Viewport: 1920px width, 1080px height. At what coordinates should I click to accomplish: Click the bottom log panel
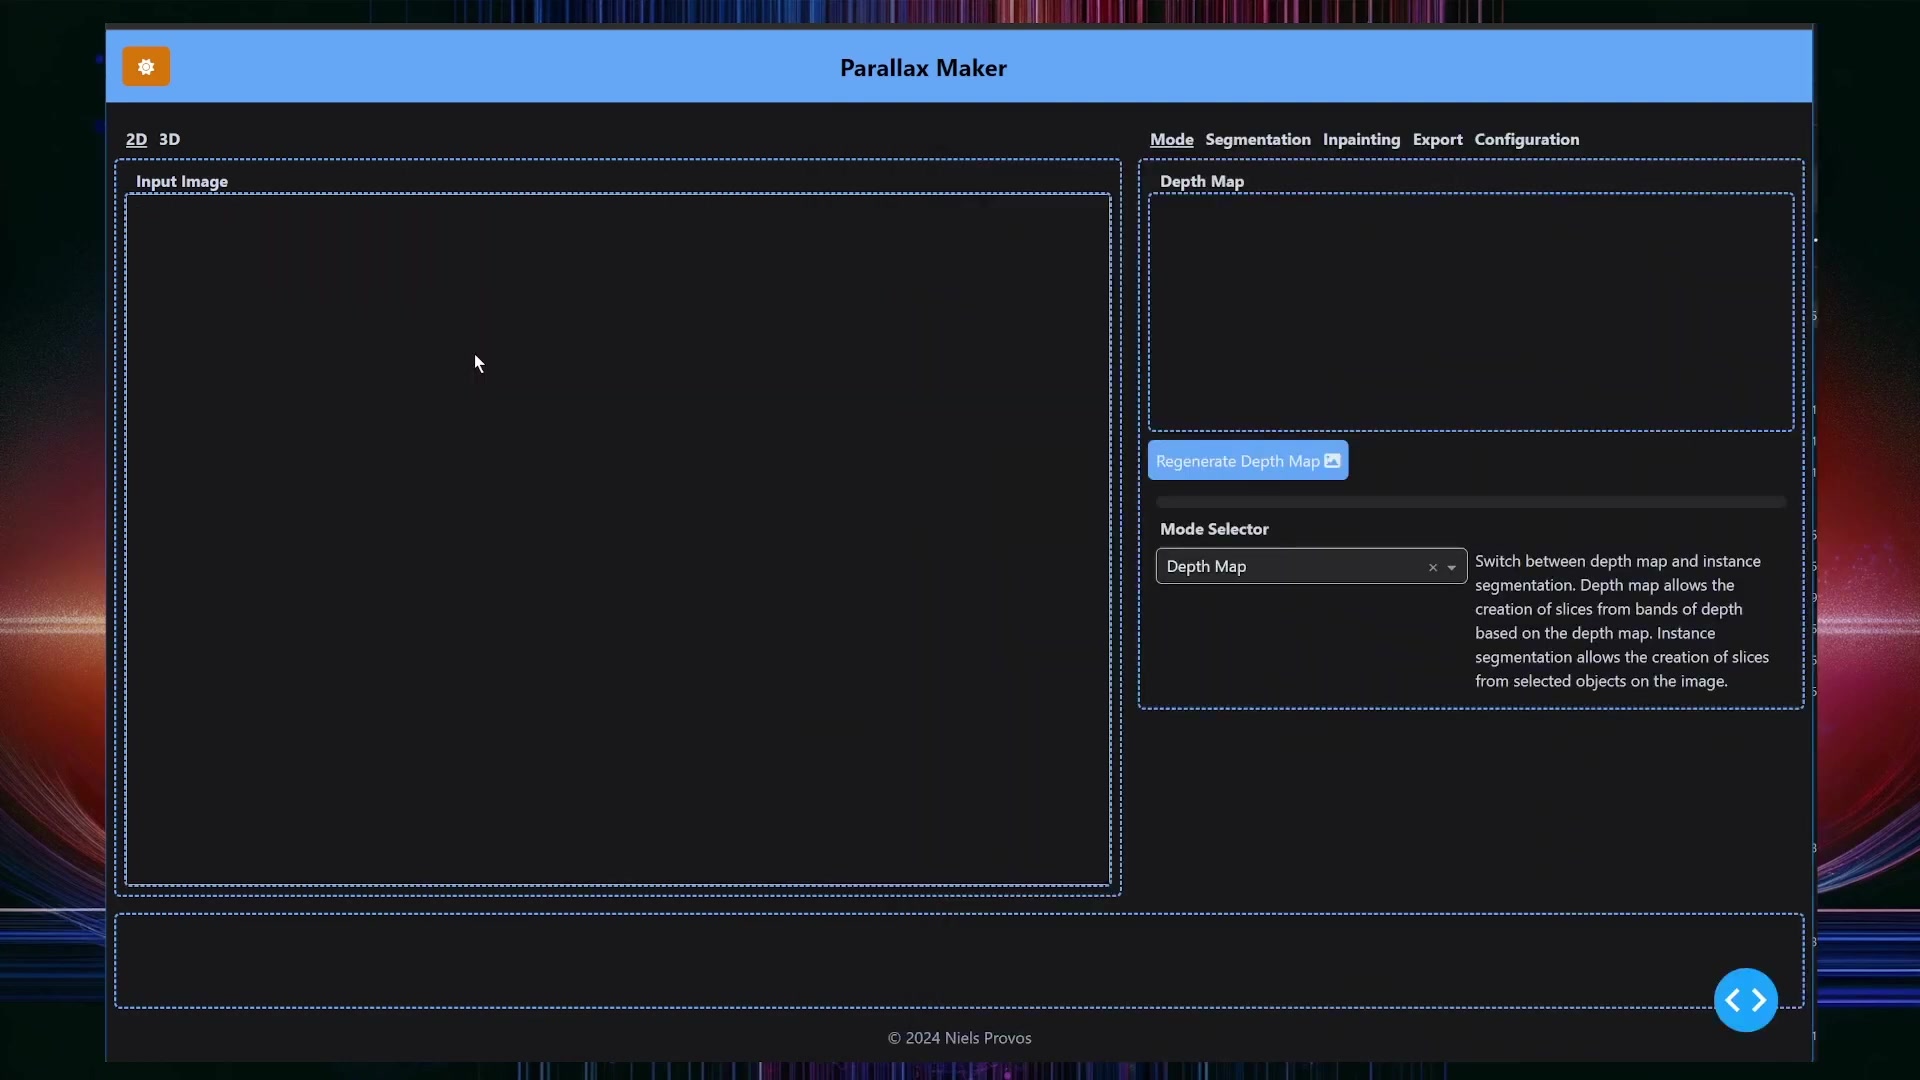click(958, 960)
